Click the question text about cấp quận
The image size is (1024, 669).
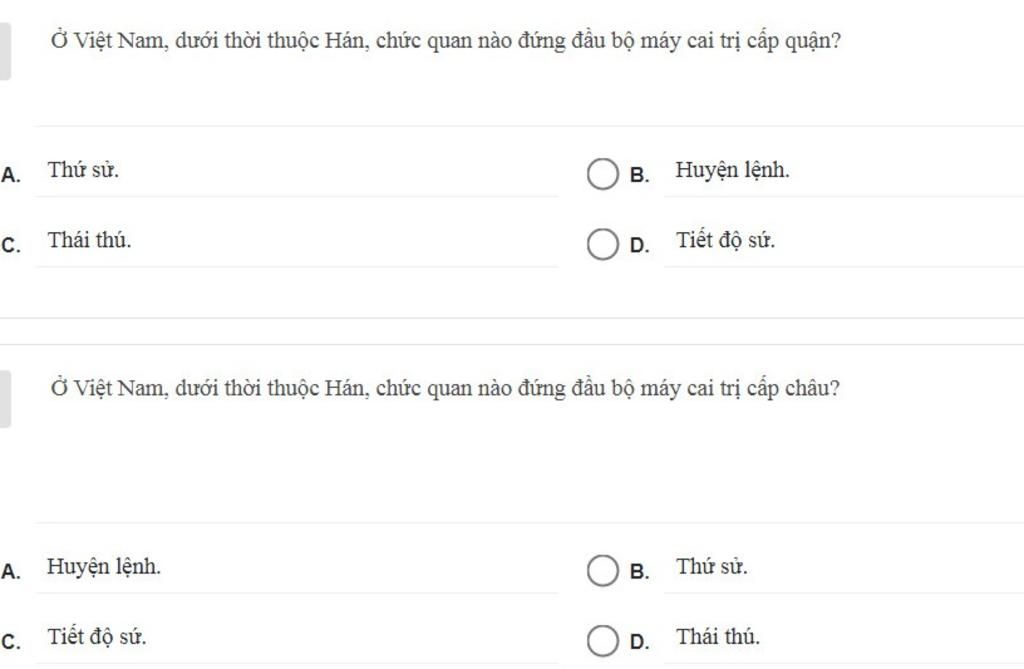[x=445, y=41]
